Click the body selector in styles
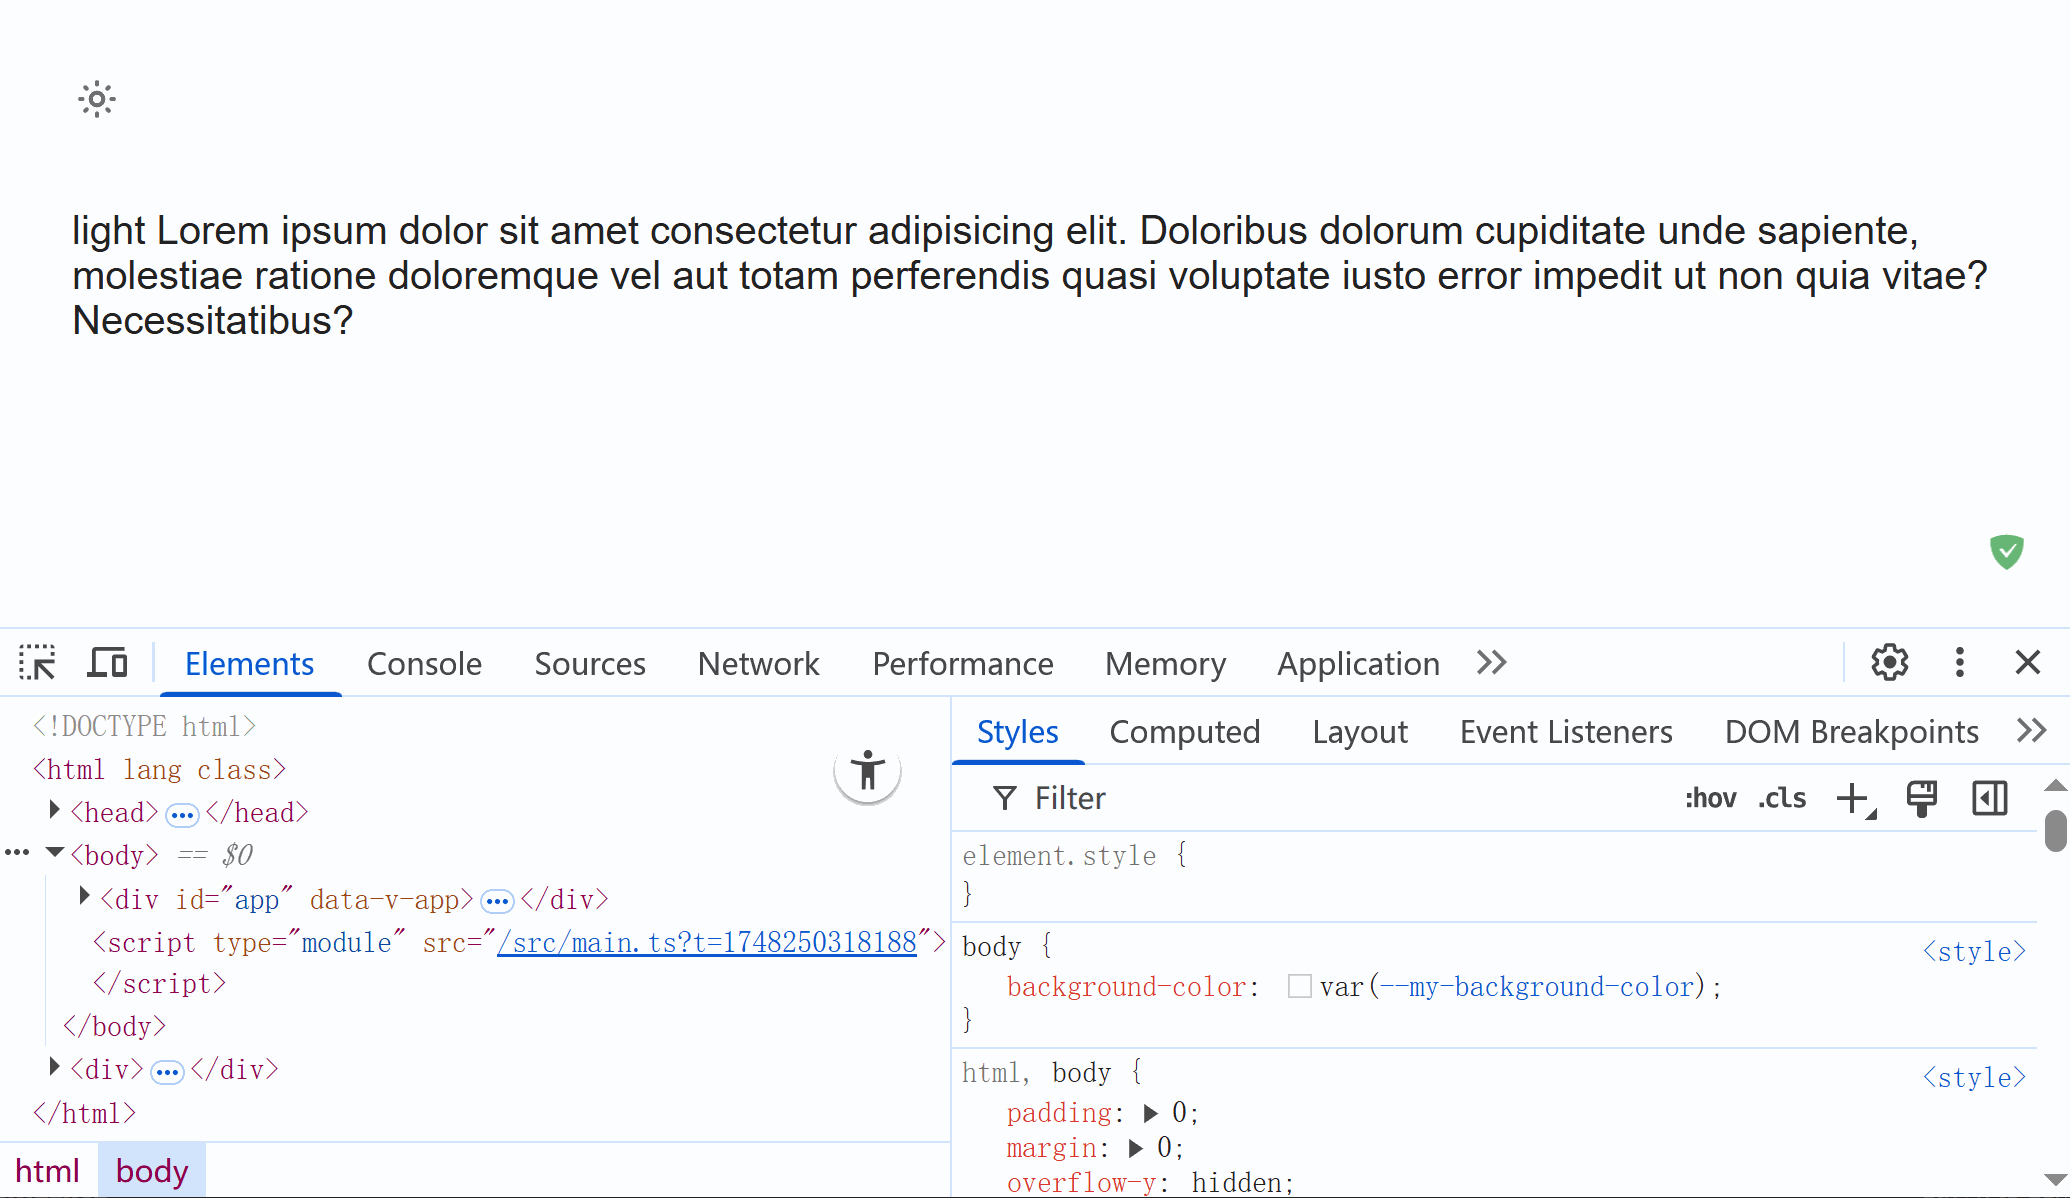This screenshot has height=1198, width=2070. (x=991, y=946)
